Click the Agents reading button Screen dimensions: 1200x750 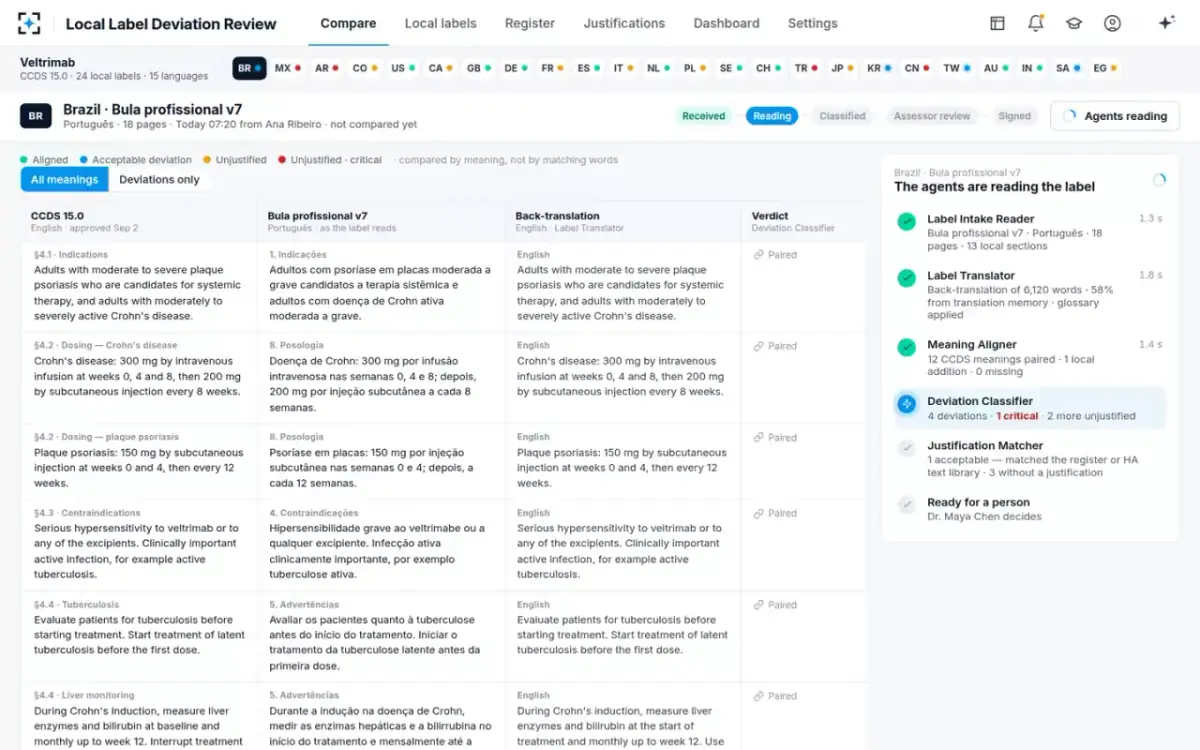(x=1114, y=116)
